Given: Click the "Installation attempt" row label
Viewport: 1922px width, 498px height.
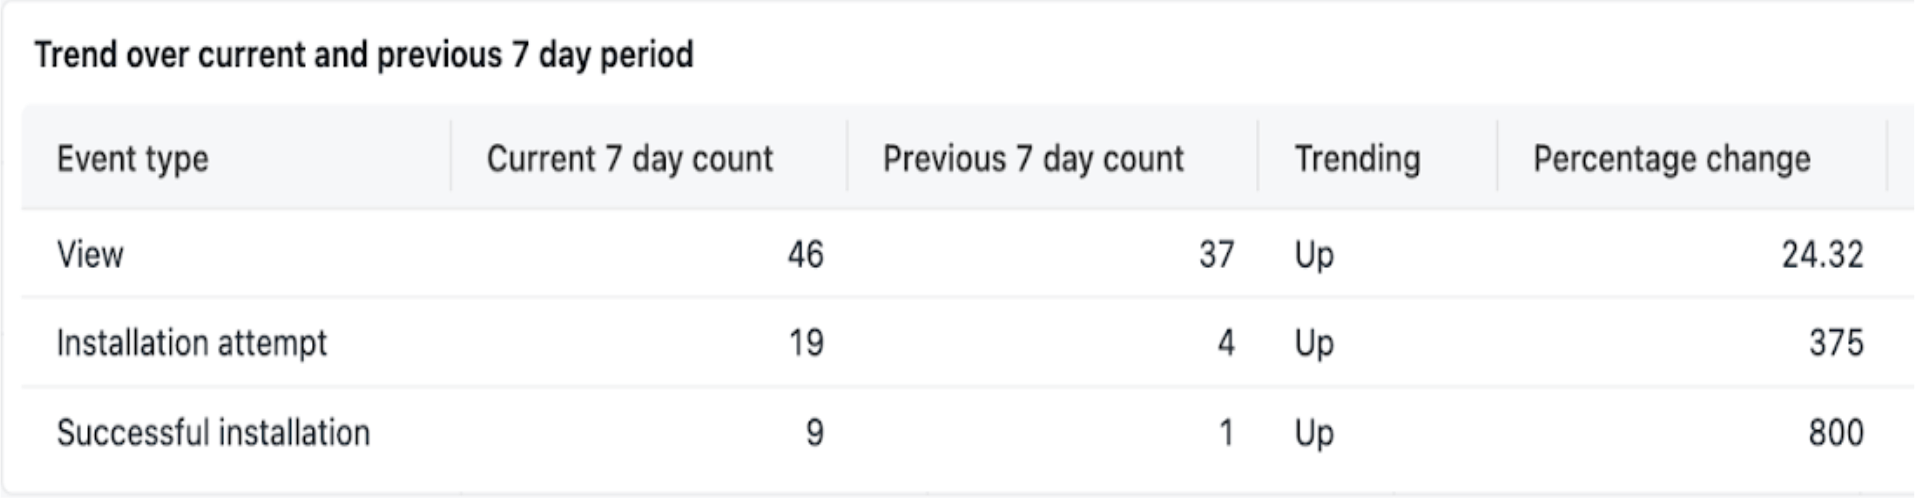Looking at the screenshot, I should point(191,343).
